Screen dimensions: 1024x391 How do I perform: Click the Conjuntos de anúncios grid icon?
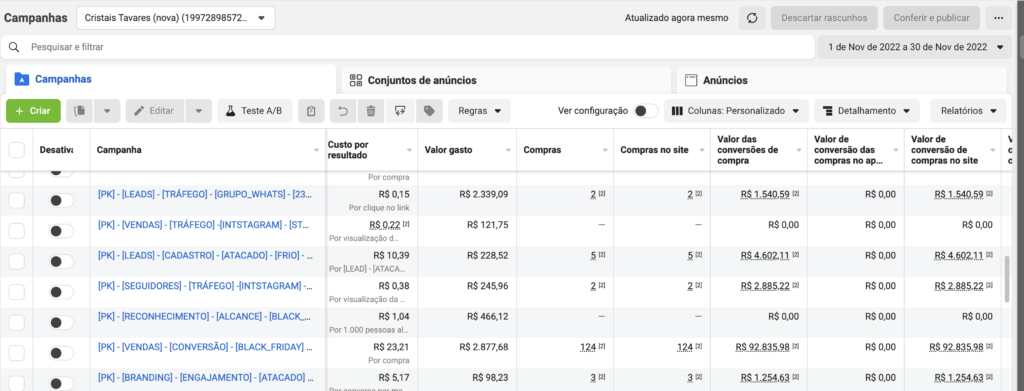(x=356, y=80)
